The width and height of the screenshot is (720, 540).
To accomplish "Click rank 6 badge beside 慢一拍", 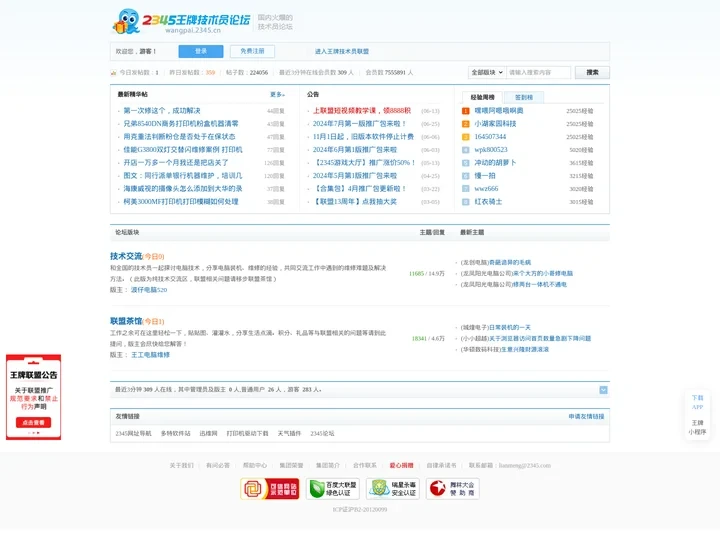I will [x=465, y=175].
